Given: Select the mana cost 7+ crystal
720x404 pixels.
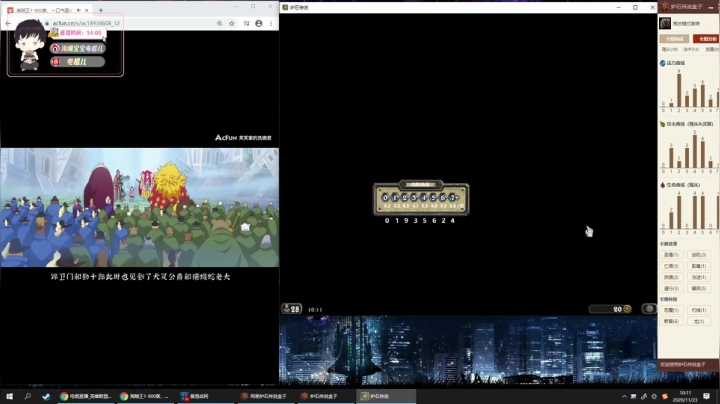Looking at the screenshot, I should click(454, 197).
